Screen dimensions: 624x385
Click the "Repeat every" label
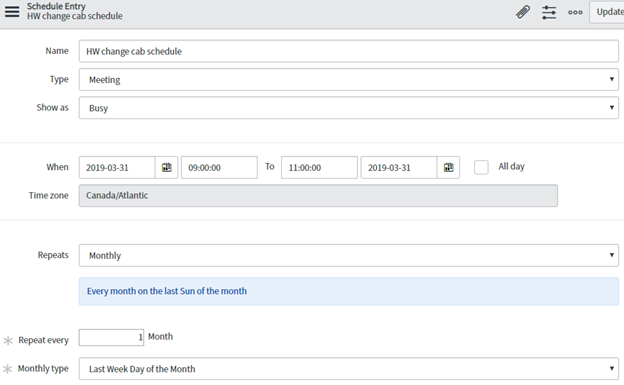[x=43, y=340]
